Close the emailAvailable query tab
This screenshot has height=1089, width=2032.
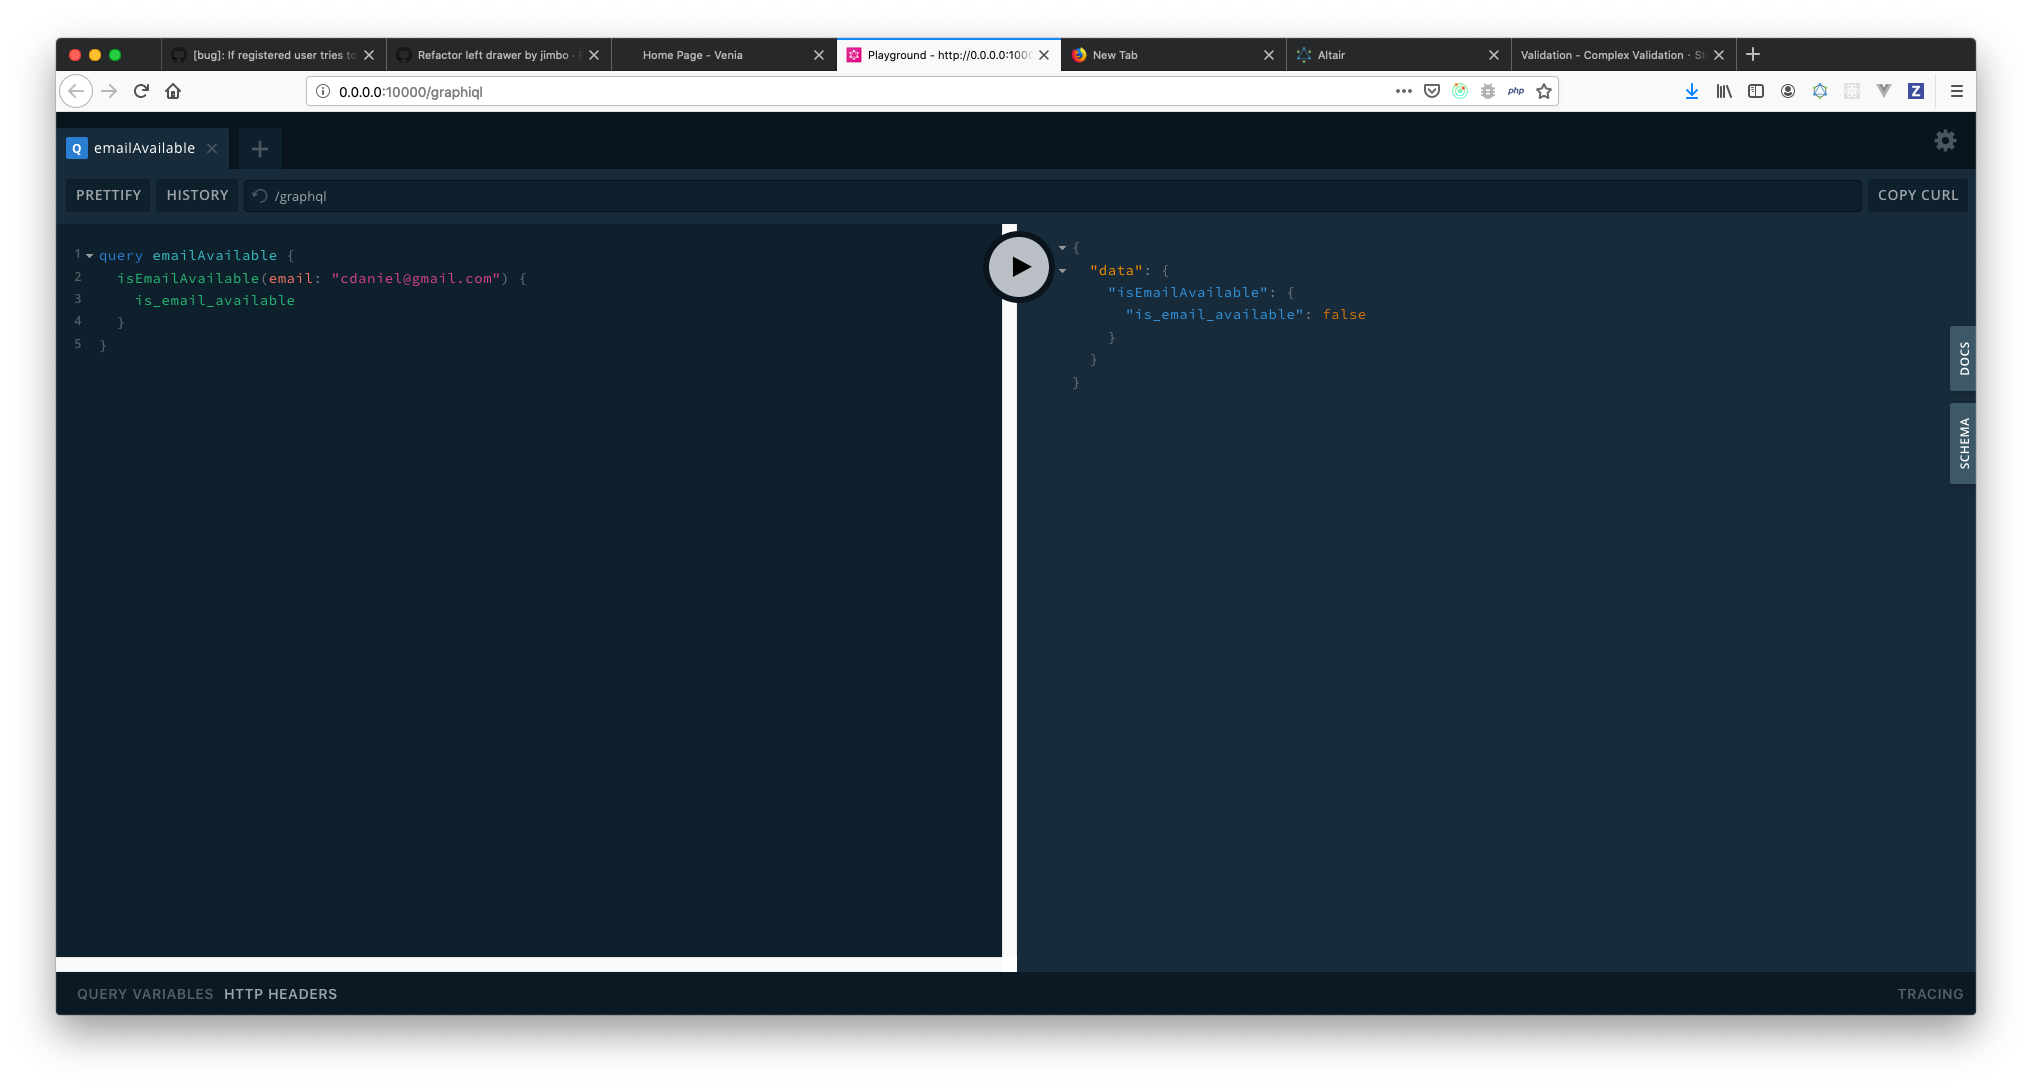212,149
